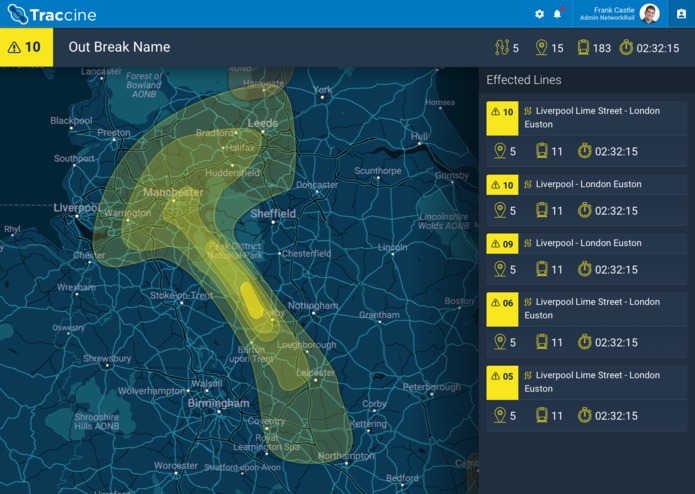Click York label on the map
Viewport: 695px width, 494px height.
click(323, 90)
